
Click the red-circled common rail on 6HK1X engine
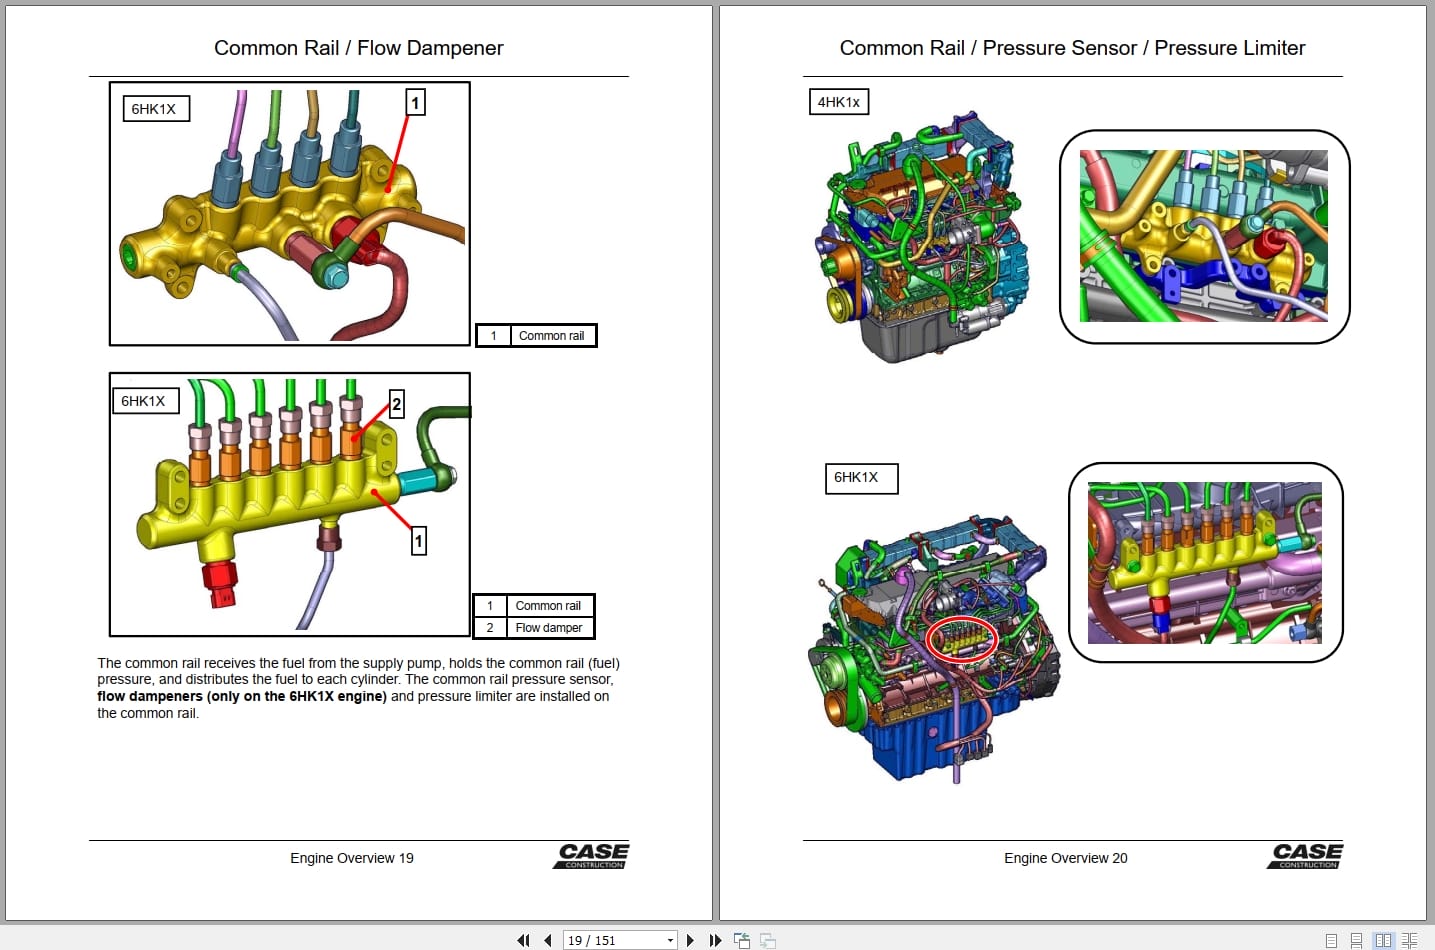[x=960, y=638]
